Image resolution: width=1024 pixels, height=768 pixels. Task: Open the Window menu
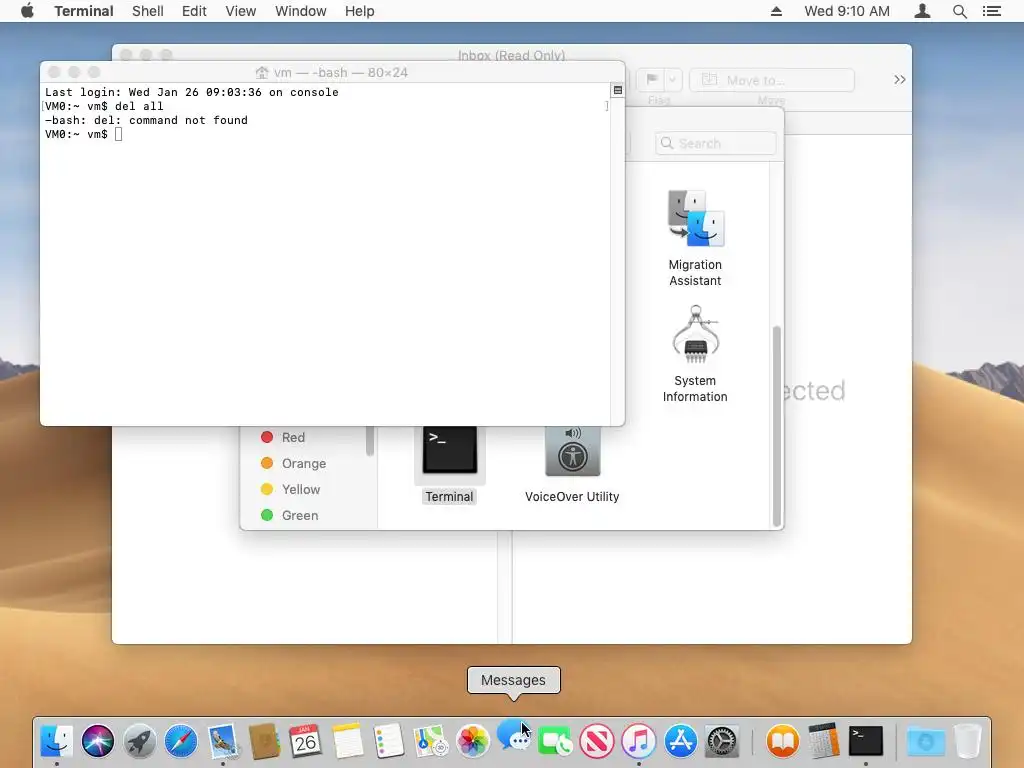(x=300, y=11)
